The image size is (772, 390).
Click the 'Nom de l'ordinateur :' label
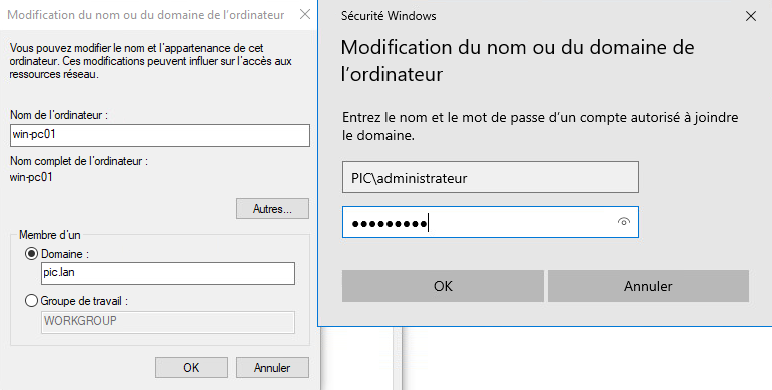click(x=59, y=115)
